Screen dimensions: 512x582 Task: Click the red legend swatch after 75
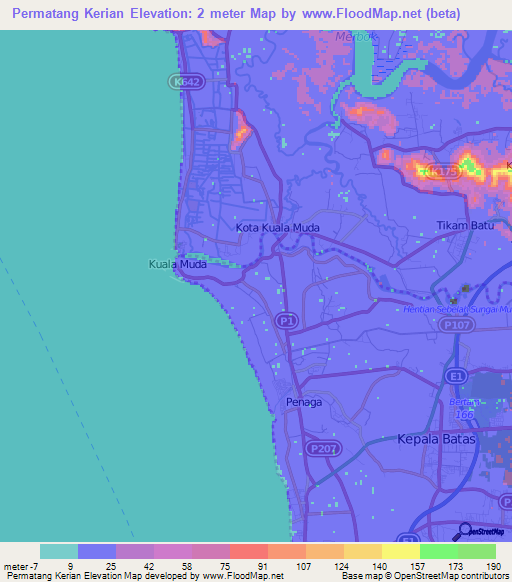[x=249, y=551]
